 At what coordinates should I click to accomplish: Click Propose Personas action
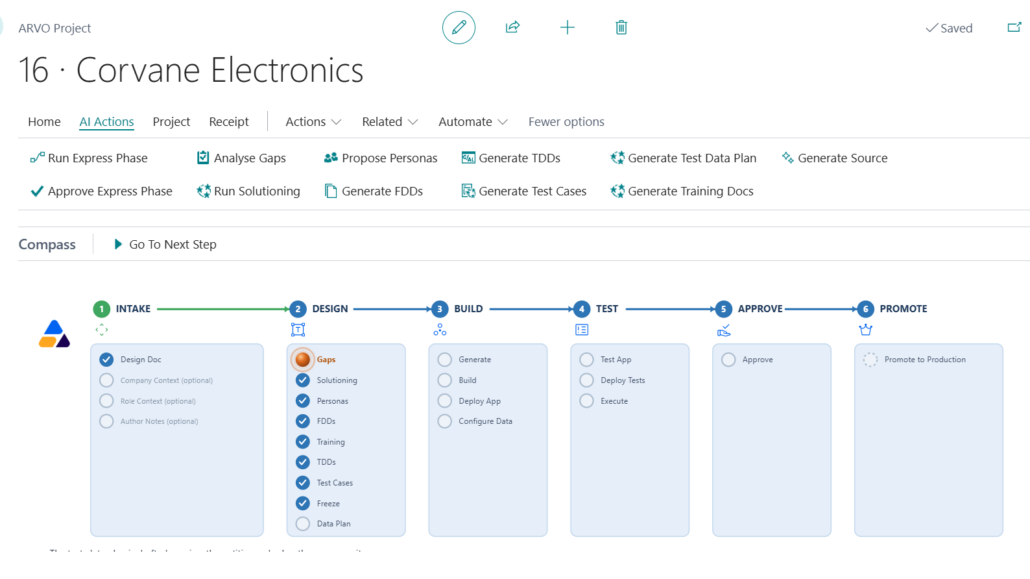[x=380, y=158]
